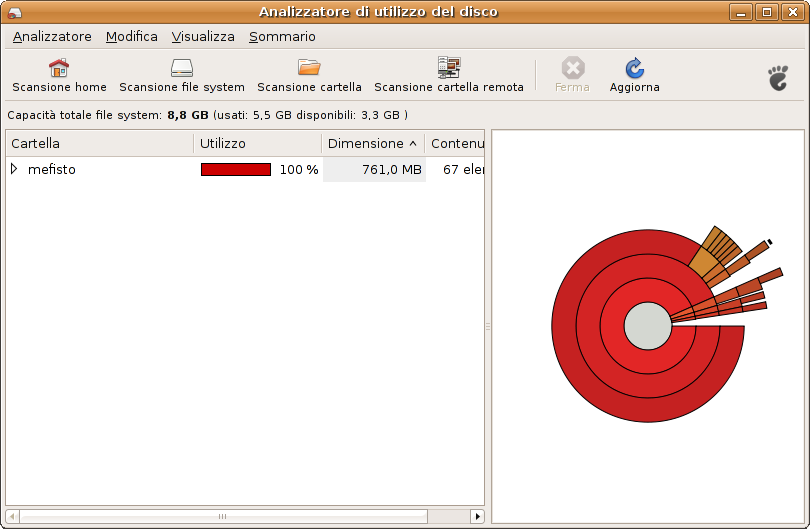810x529 pixels.
Task: Sort by Dimensione column header
Action: tap(372, 144)
